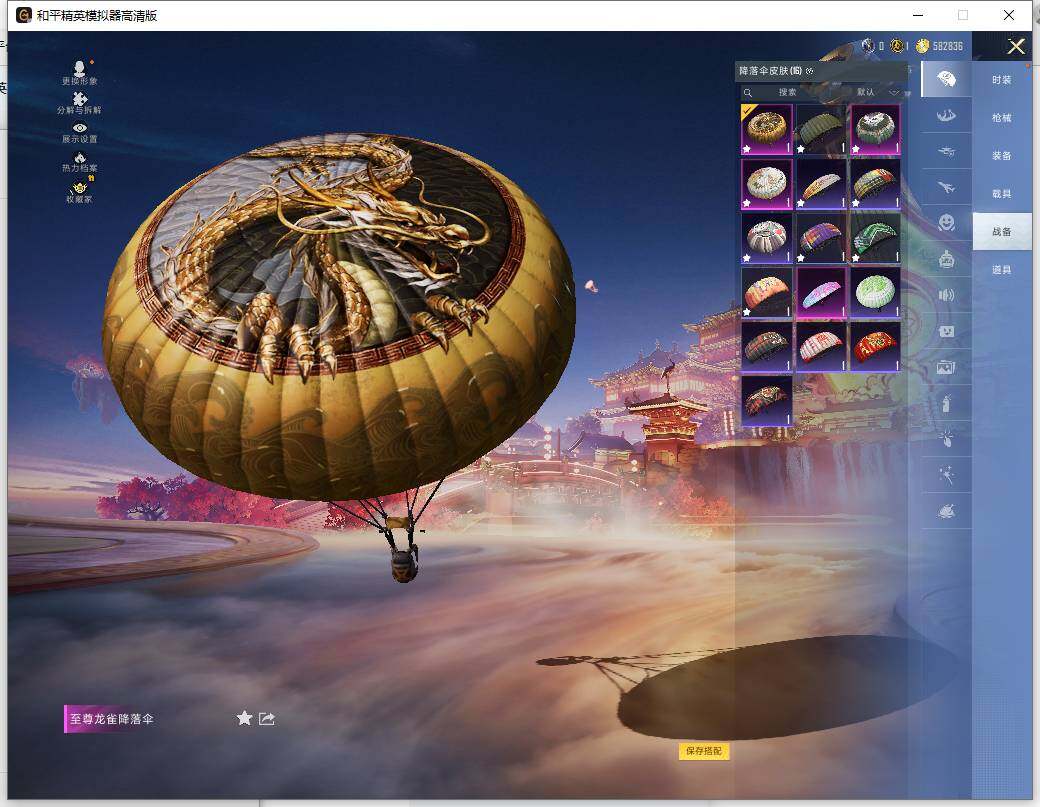Select the roast chicken category icon
Screen dimensions: 1040x807
946,511
